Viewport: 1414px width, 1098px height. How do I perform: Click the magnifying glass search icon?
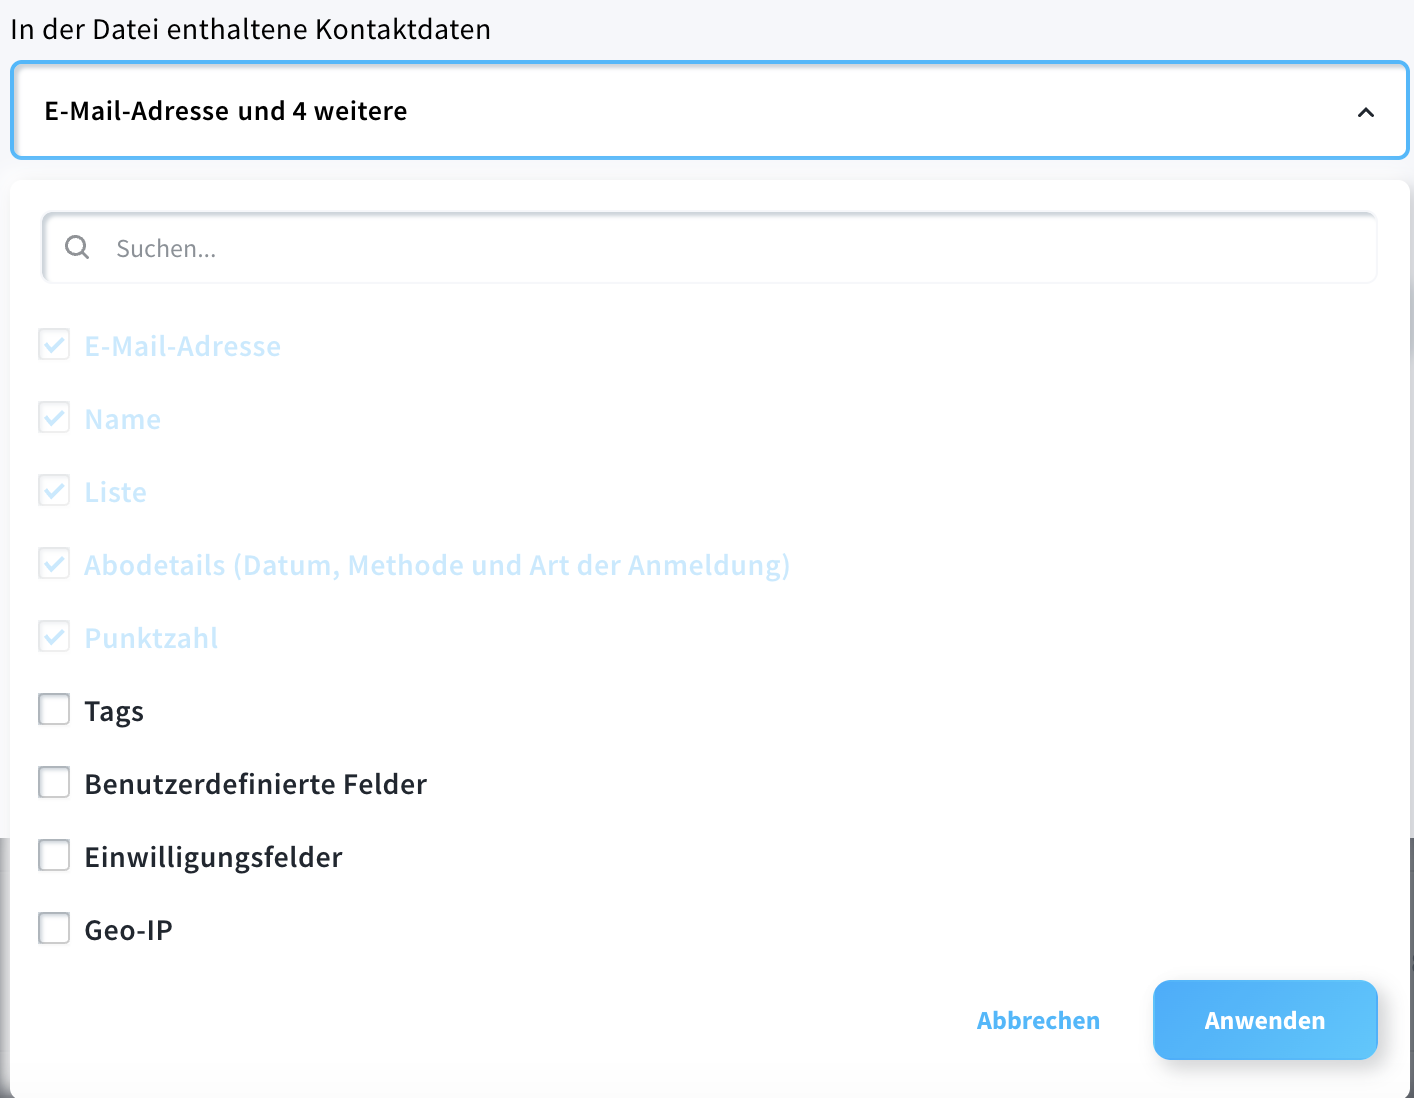point(77,247)
